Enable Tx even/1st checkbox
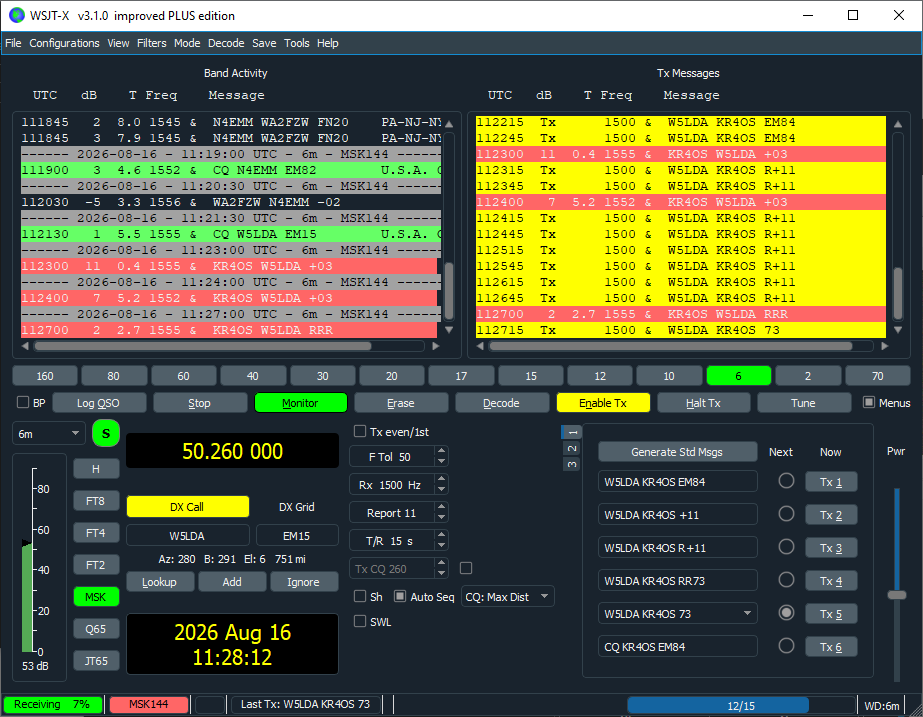Viewport: 923px width, 717px height. point(360,431)
